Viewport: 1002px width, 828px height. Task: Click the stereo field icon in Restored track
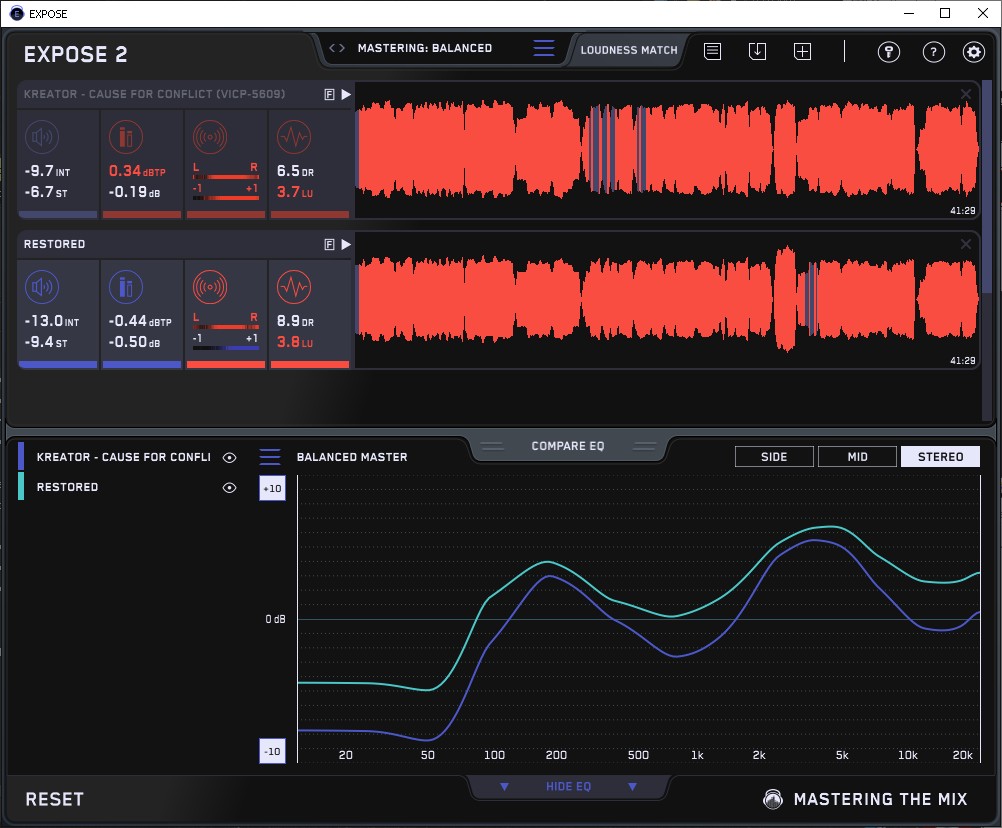tap(209, 288)
